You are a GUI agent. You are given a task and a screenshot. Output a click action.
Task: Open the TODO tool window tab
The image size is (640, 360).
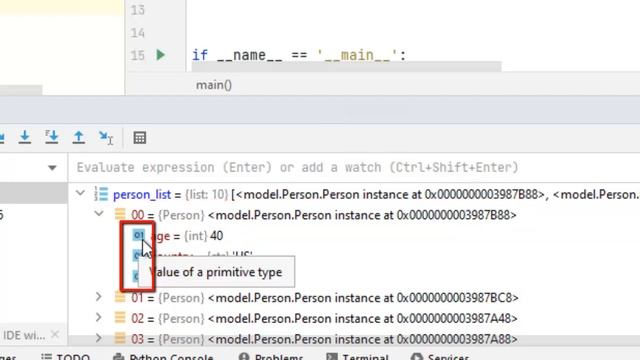click(66, 356)
